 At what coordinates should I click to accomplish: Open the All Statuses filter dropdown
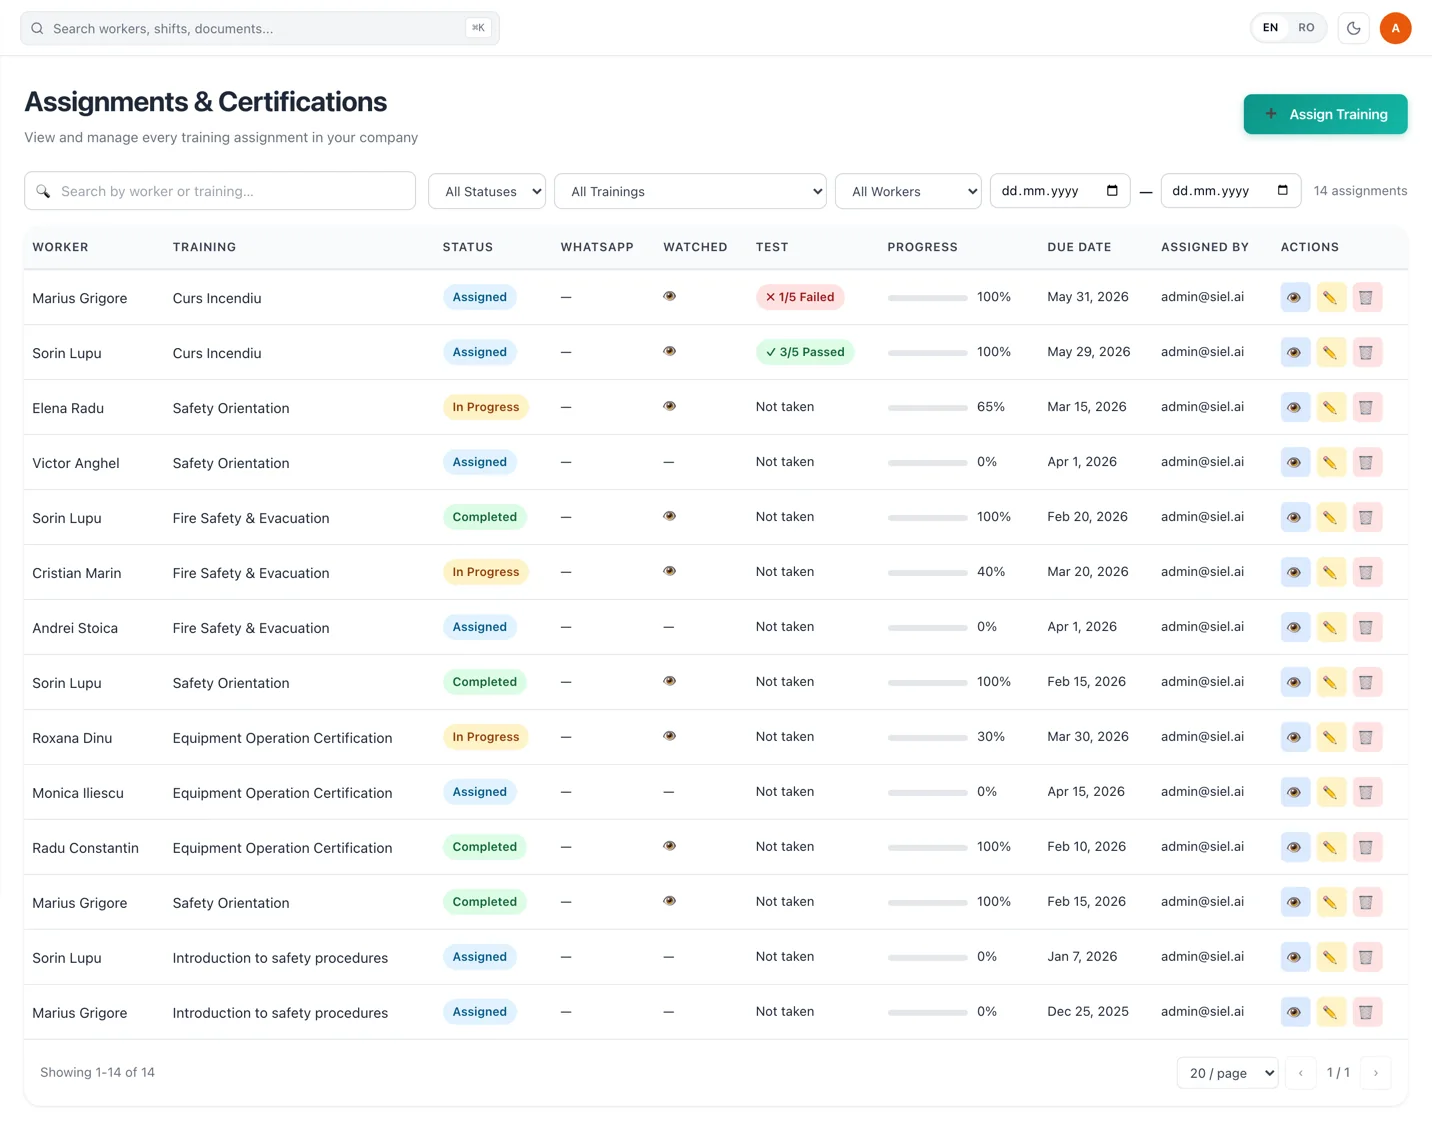click(487, 191)
